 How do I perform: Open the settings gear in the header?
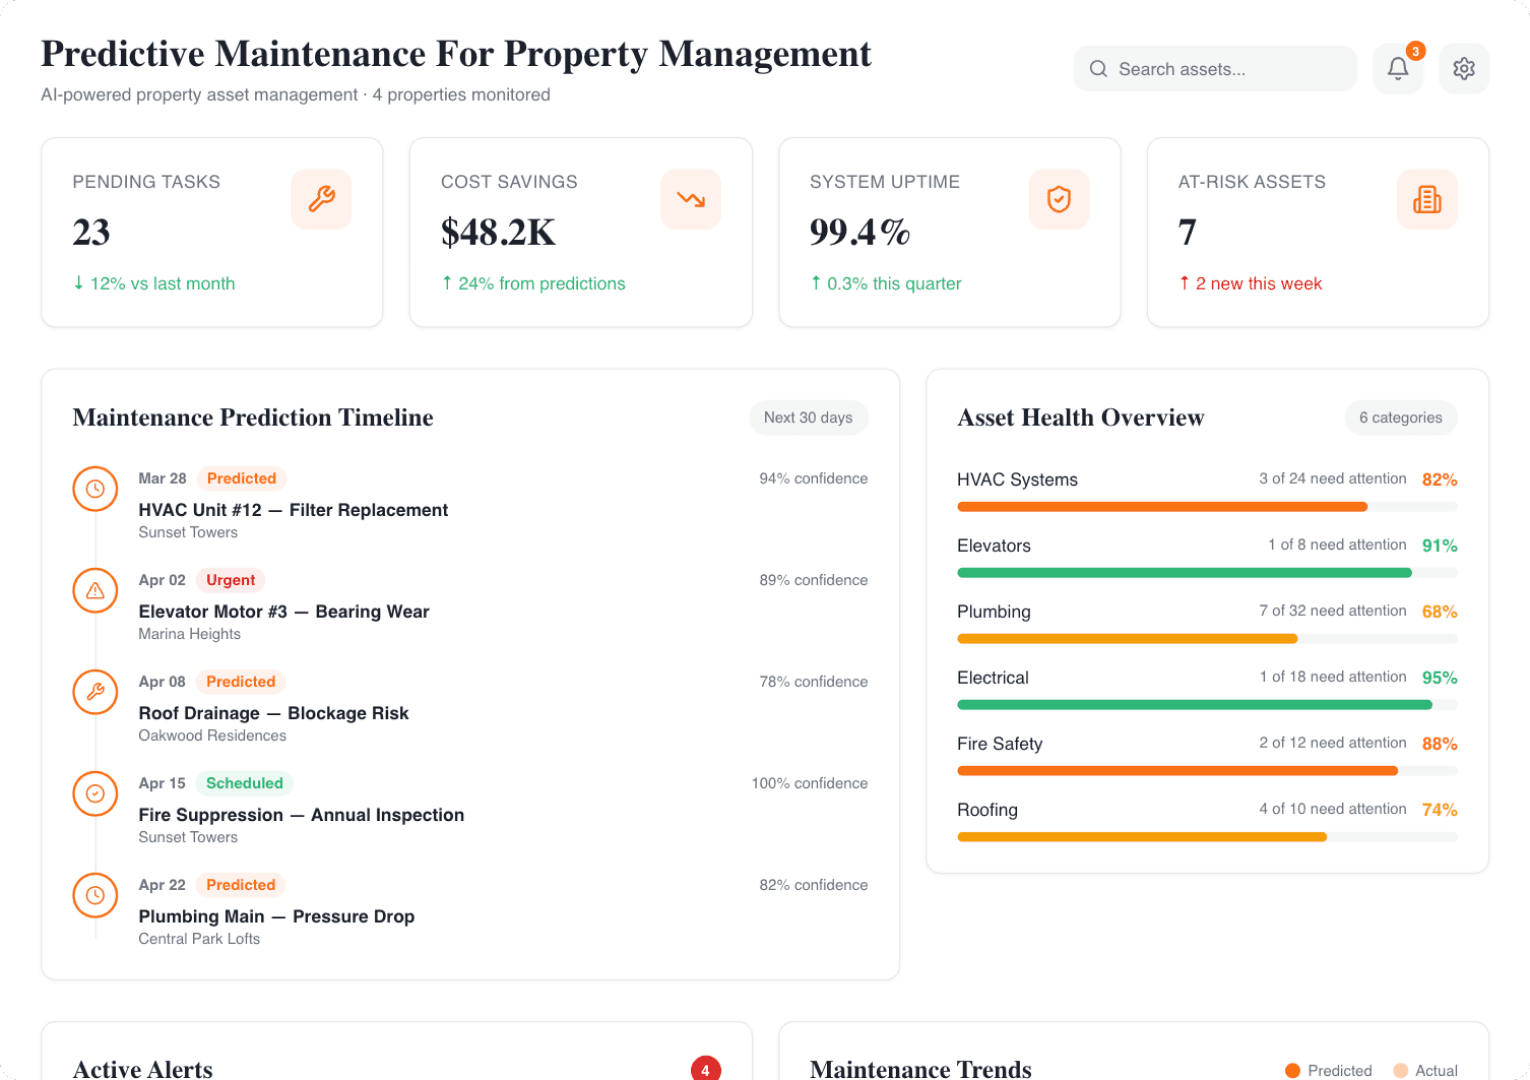pos(1464,68)
